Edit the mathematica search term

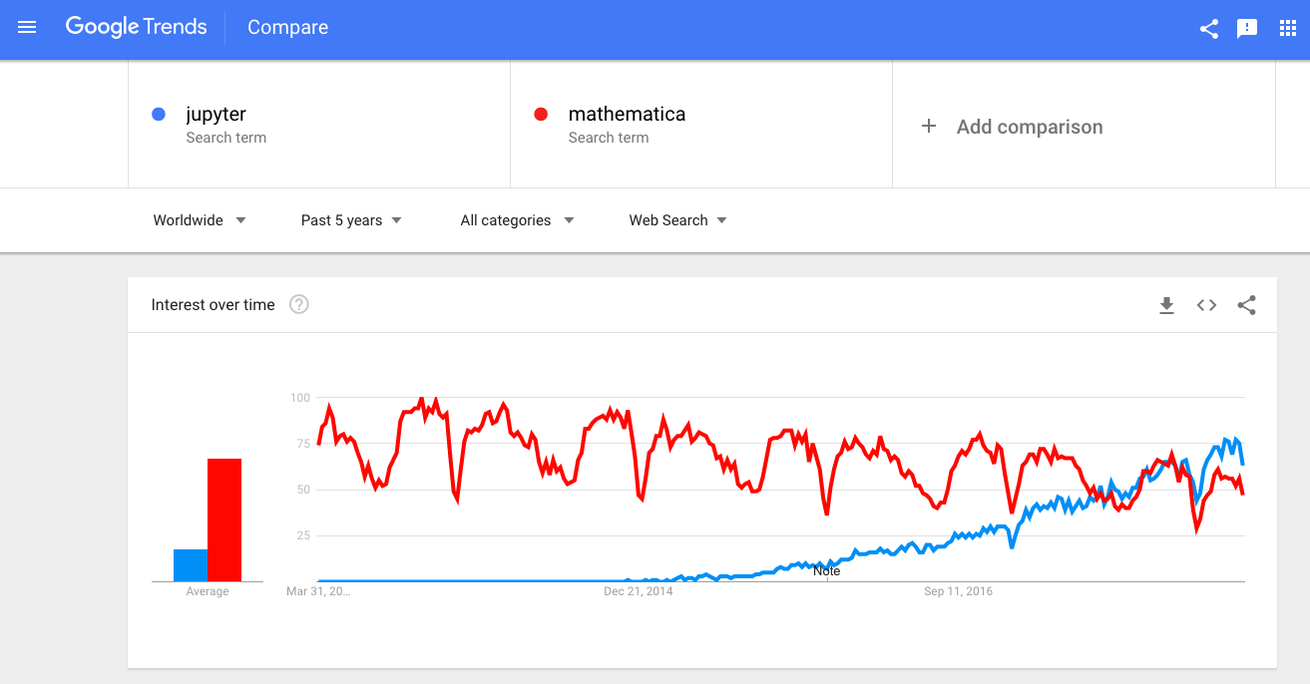coord(626,114)
